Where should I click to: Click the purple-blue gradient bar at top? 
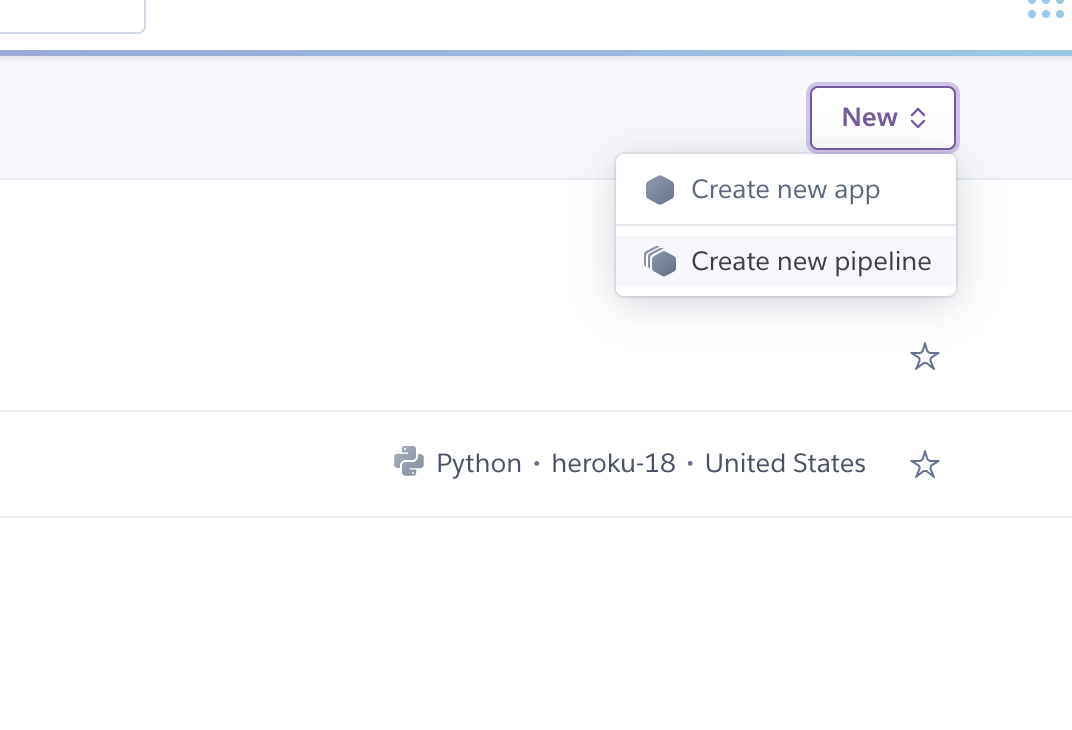500,53
